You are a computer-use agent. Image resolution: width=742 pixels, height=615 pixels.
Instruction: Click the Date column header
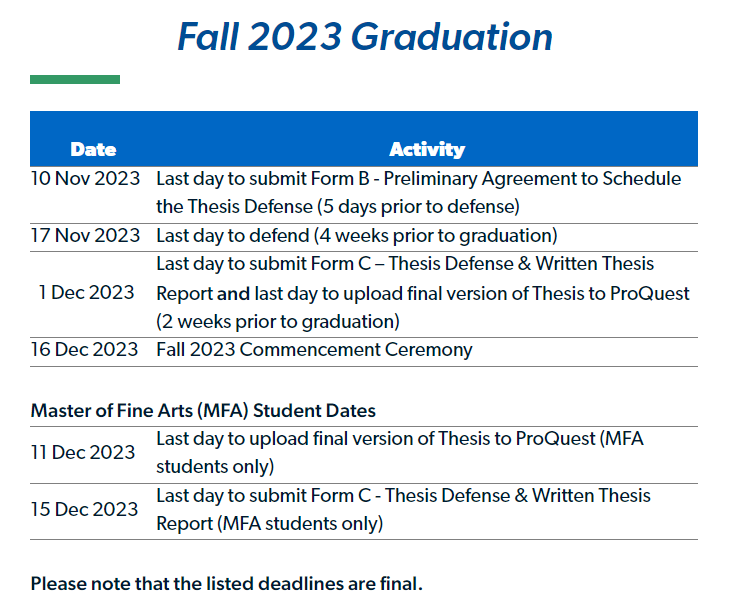(x=93, y=149)
